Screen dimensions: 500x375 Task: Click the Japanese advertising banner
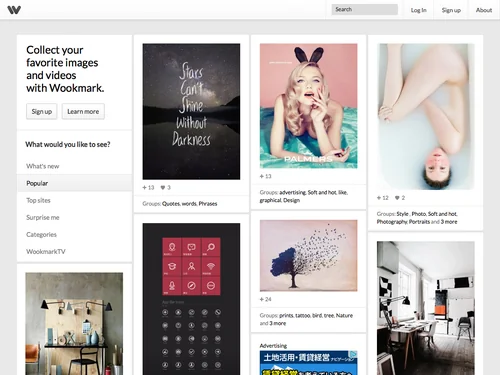pos(308,363)
